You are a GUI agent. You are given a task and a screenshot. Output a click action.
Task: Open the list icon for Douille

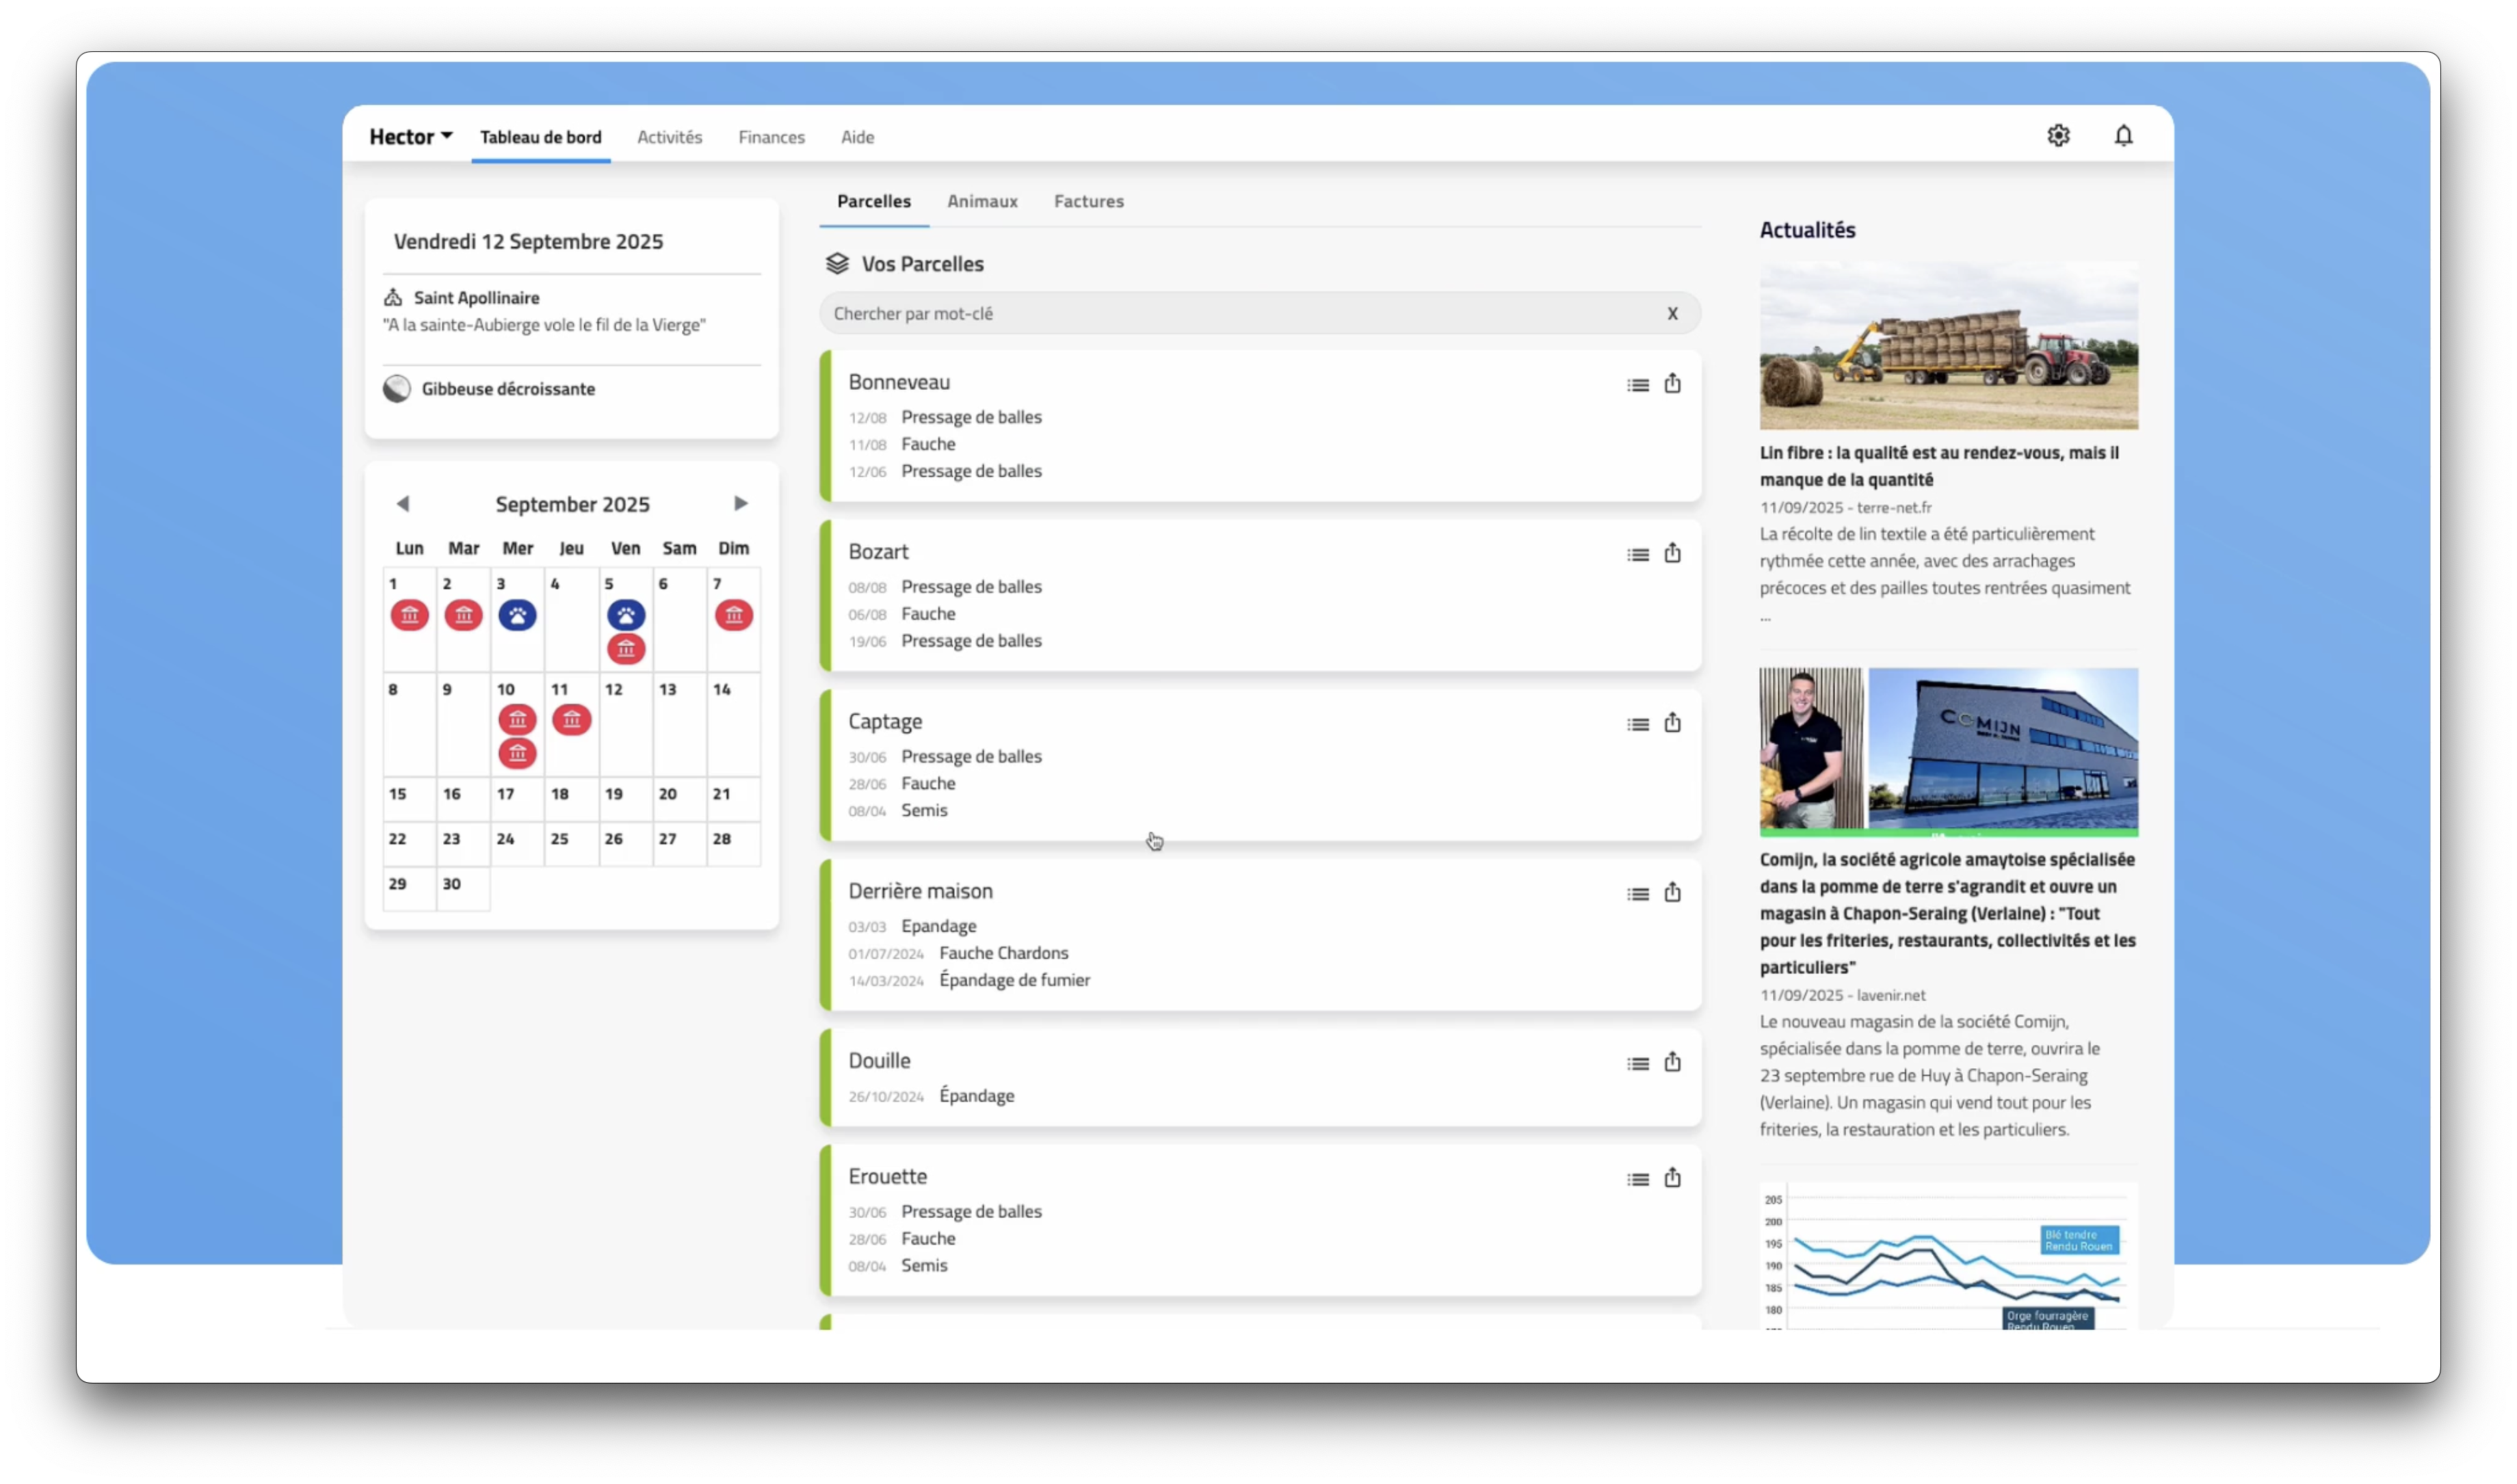pyautogui.click(x=1637, y=1065)
